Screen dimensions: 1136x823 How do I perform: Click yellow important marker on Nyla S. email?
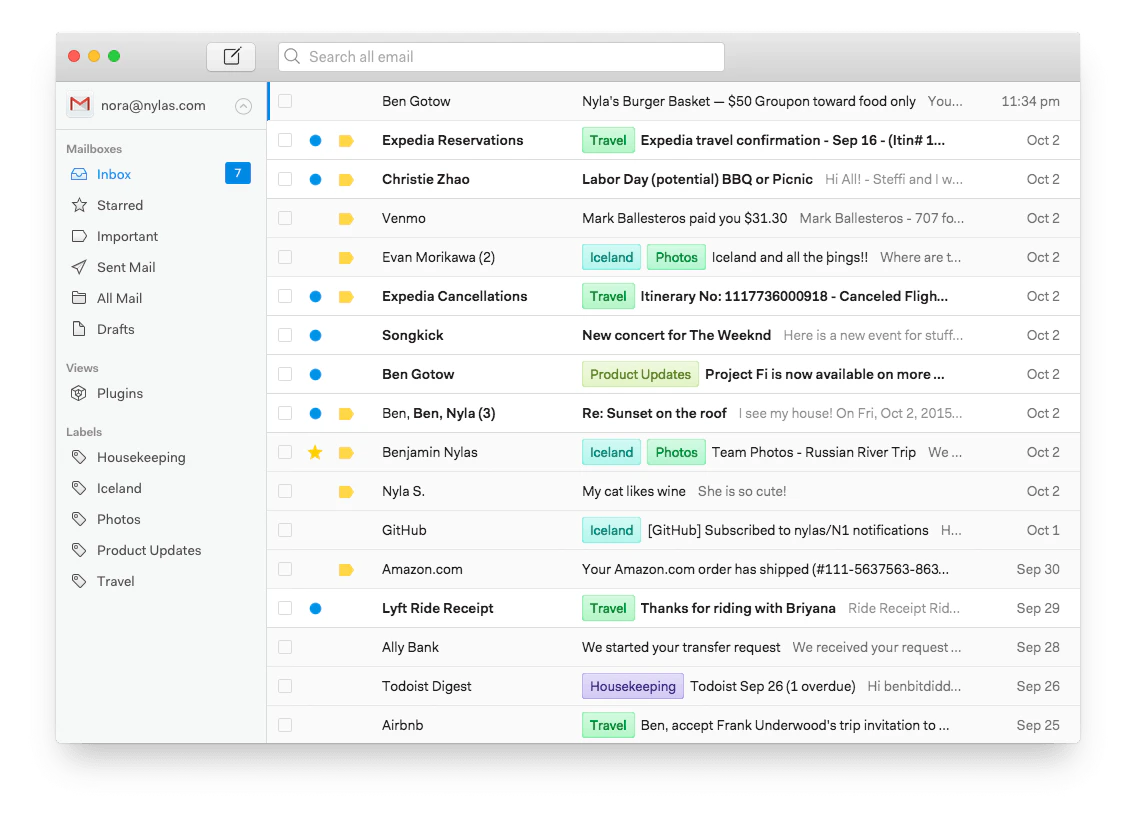346,492
